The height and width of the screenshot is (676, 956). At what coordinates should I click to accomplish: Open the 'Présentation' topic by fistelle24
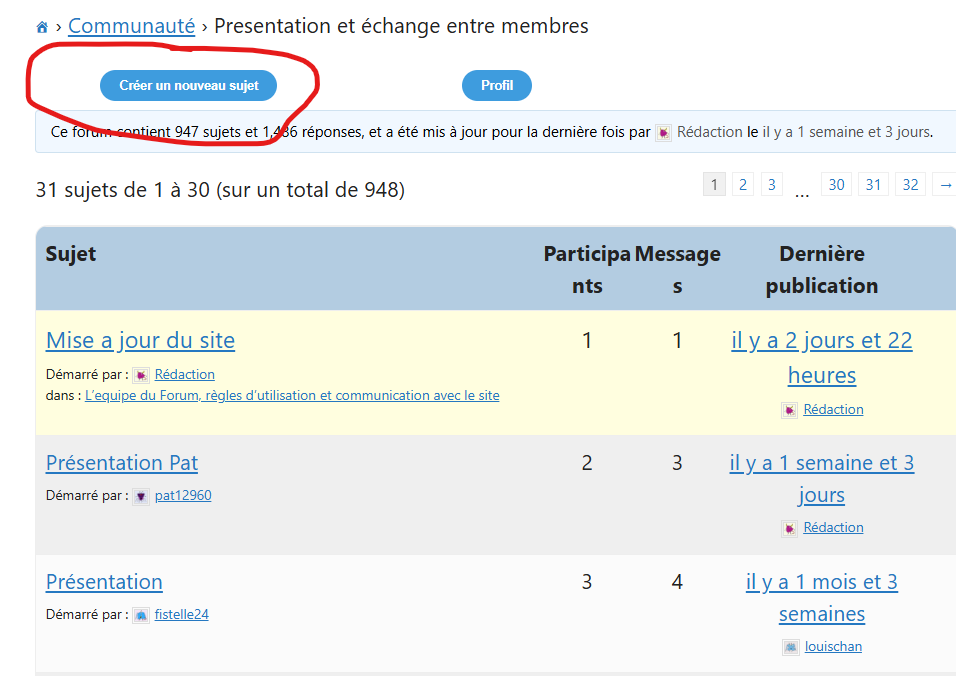tap(104, 582)
